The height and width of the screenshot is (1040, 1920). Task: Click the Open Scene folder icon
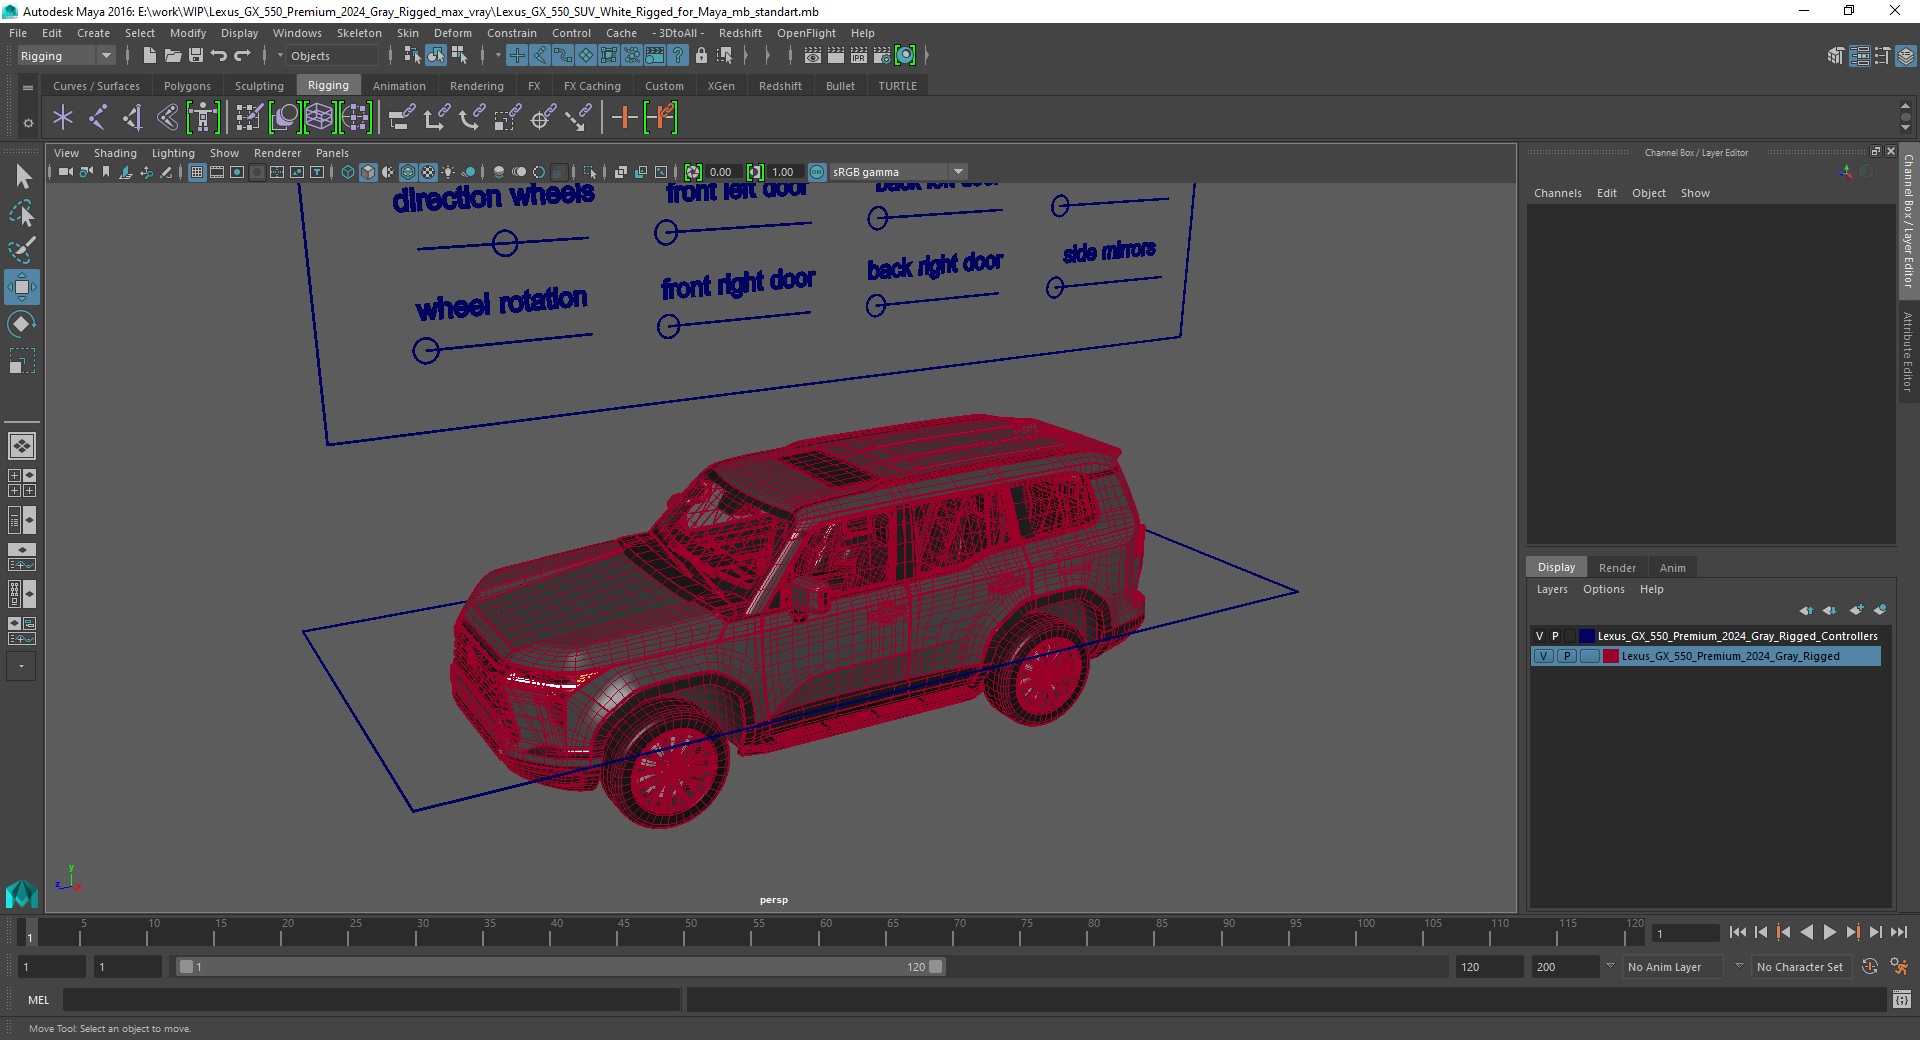pyautogui.click(x=172, y=56)
